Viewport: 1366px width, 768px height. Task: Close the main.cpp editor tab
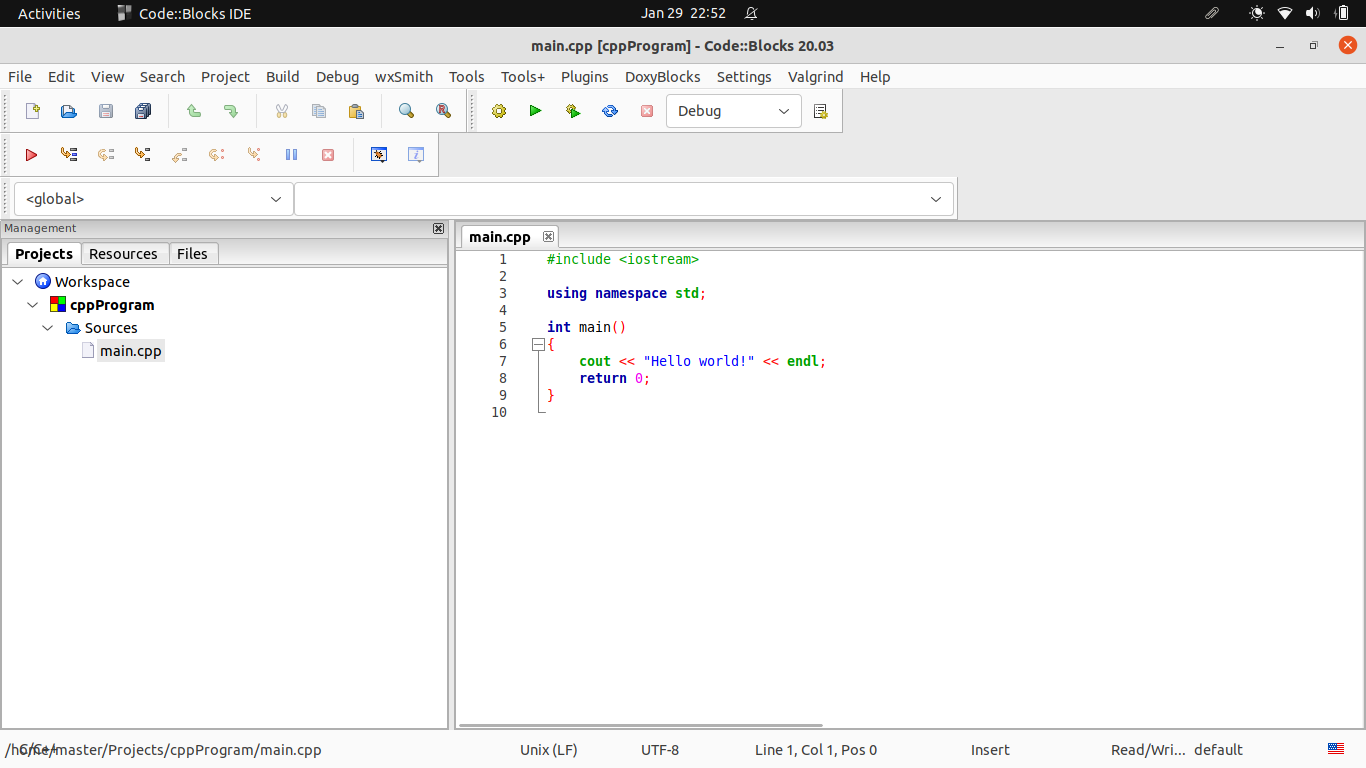click(x=548, y=237)
